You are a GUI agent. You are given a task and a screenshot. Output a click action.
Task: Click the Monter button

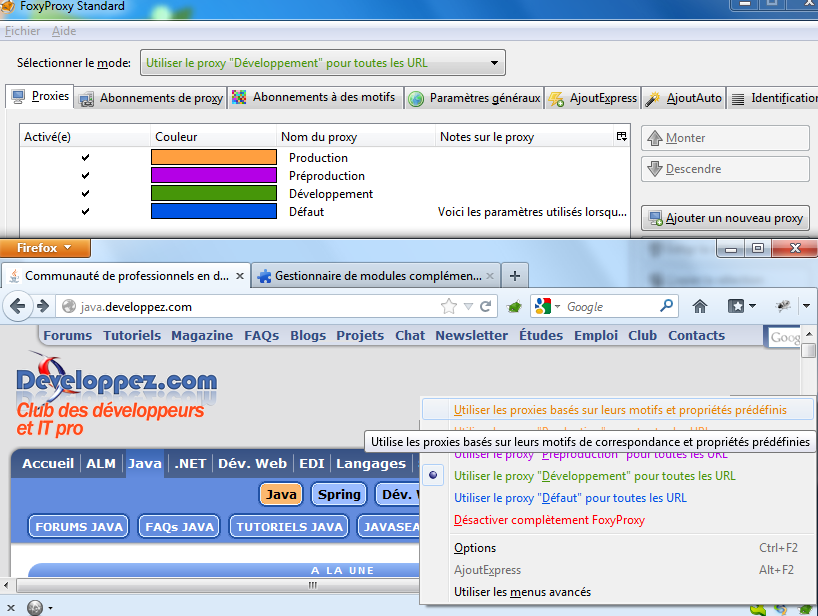pyautogui.click(x=725, y=138)
